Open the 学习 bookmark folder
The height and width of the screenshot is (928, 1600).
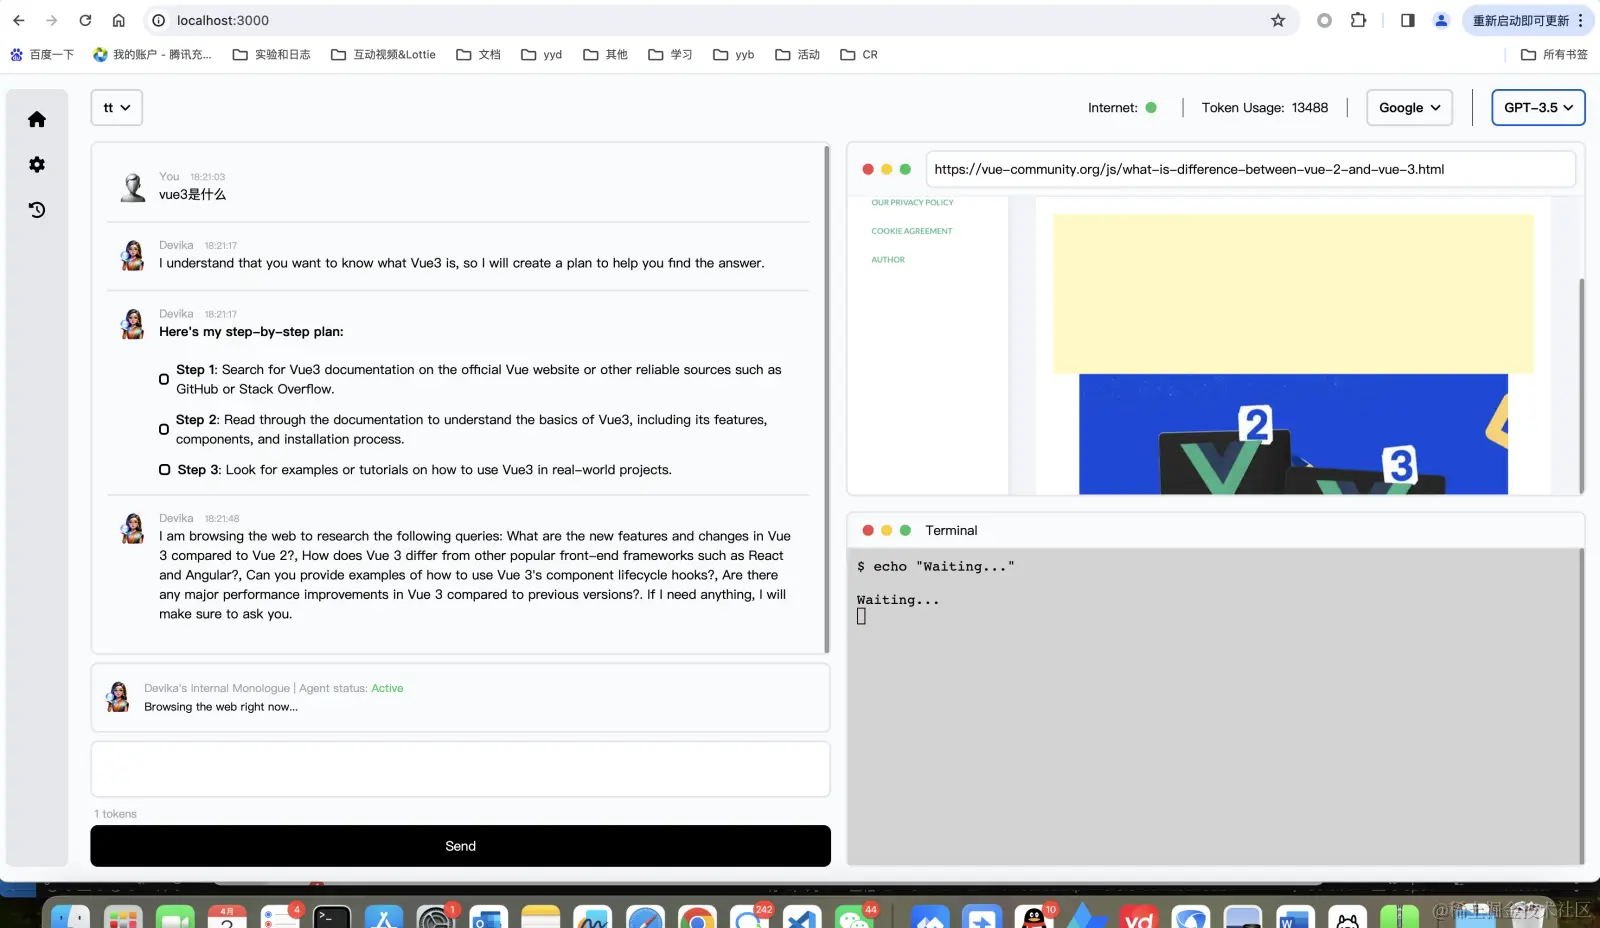click(x=670, y=54)
